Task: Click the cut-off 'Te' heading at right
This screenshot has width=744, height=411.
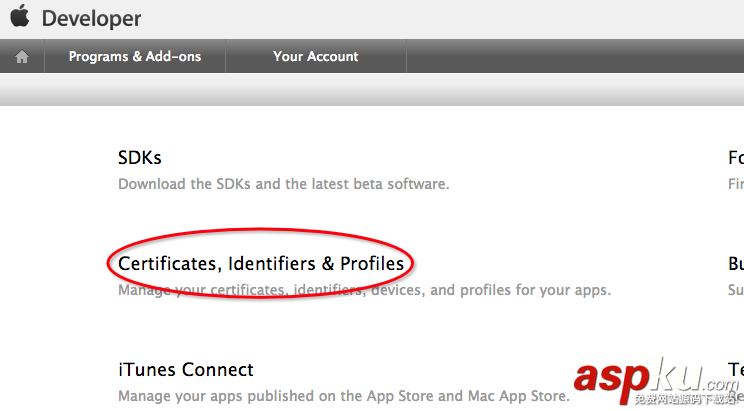Action: (736, 370)
